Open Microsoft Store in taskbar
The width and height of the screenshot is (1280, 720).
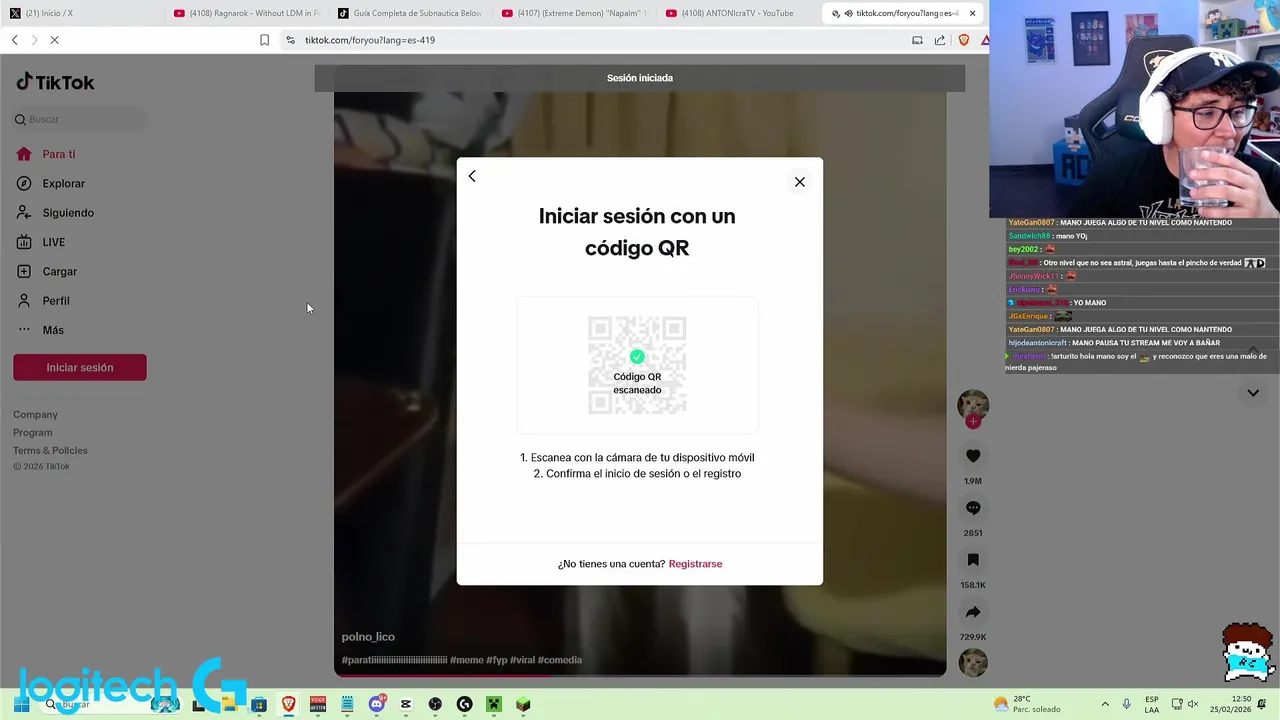click(259, 704)
